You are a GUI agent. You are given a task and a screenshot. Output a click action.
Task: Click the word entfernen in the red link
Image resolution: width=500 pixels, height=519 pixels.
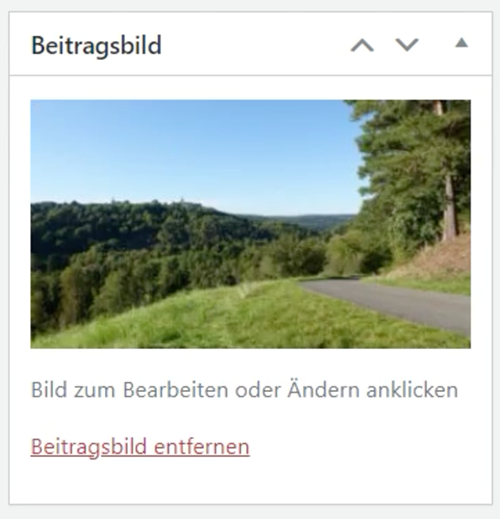coord(202,447)
